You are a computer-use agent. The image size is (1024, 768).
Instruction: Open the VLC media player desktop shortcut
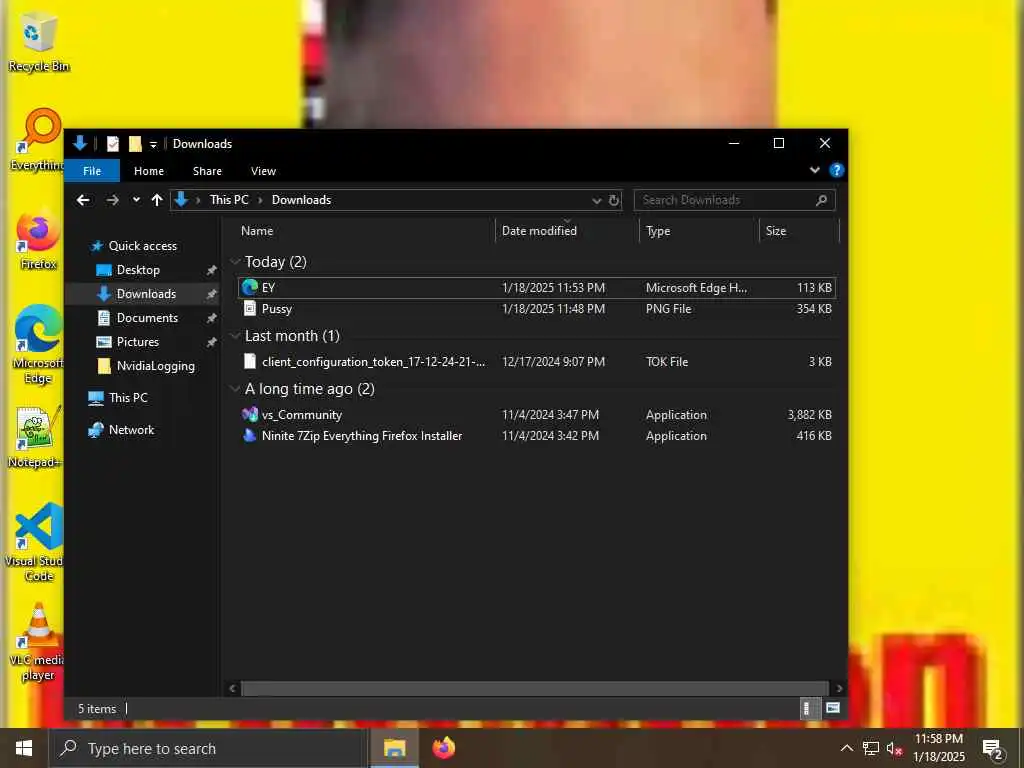[38, 643]
